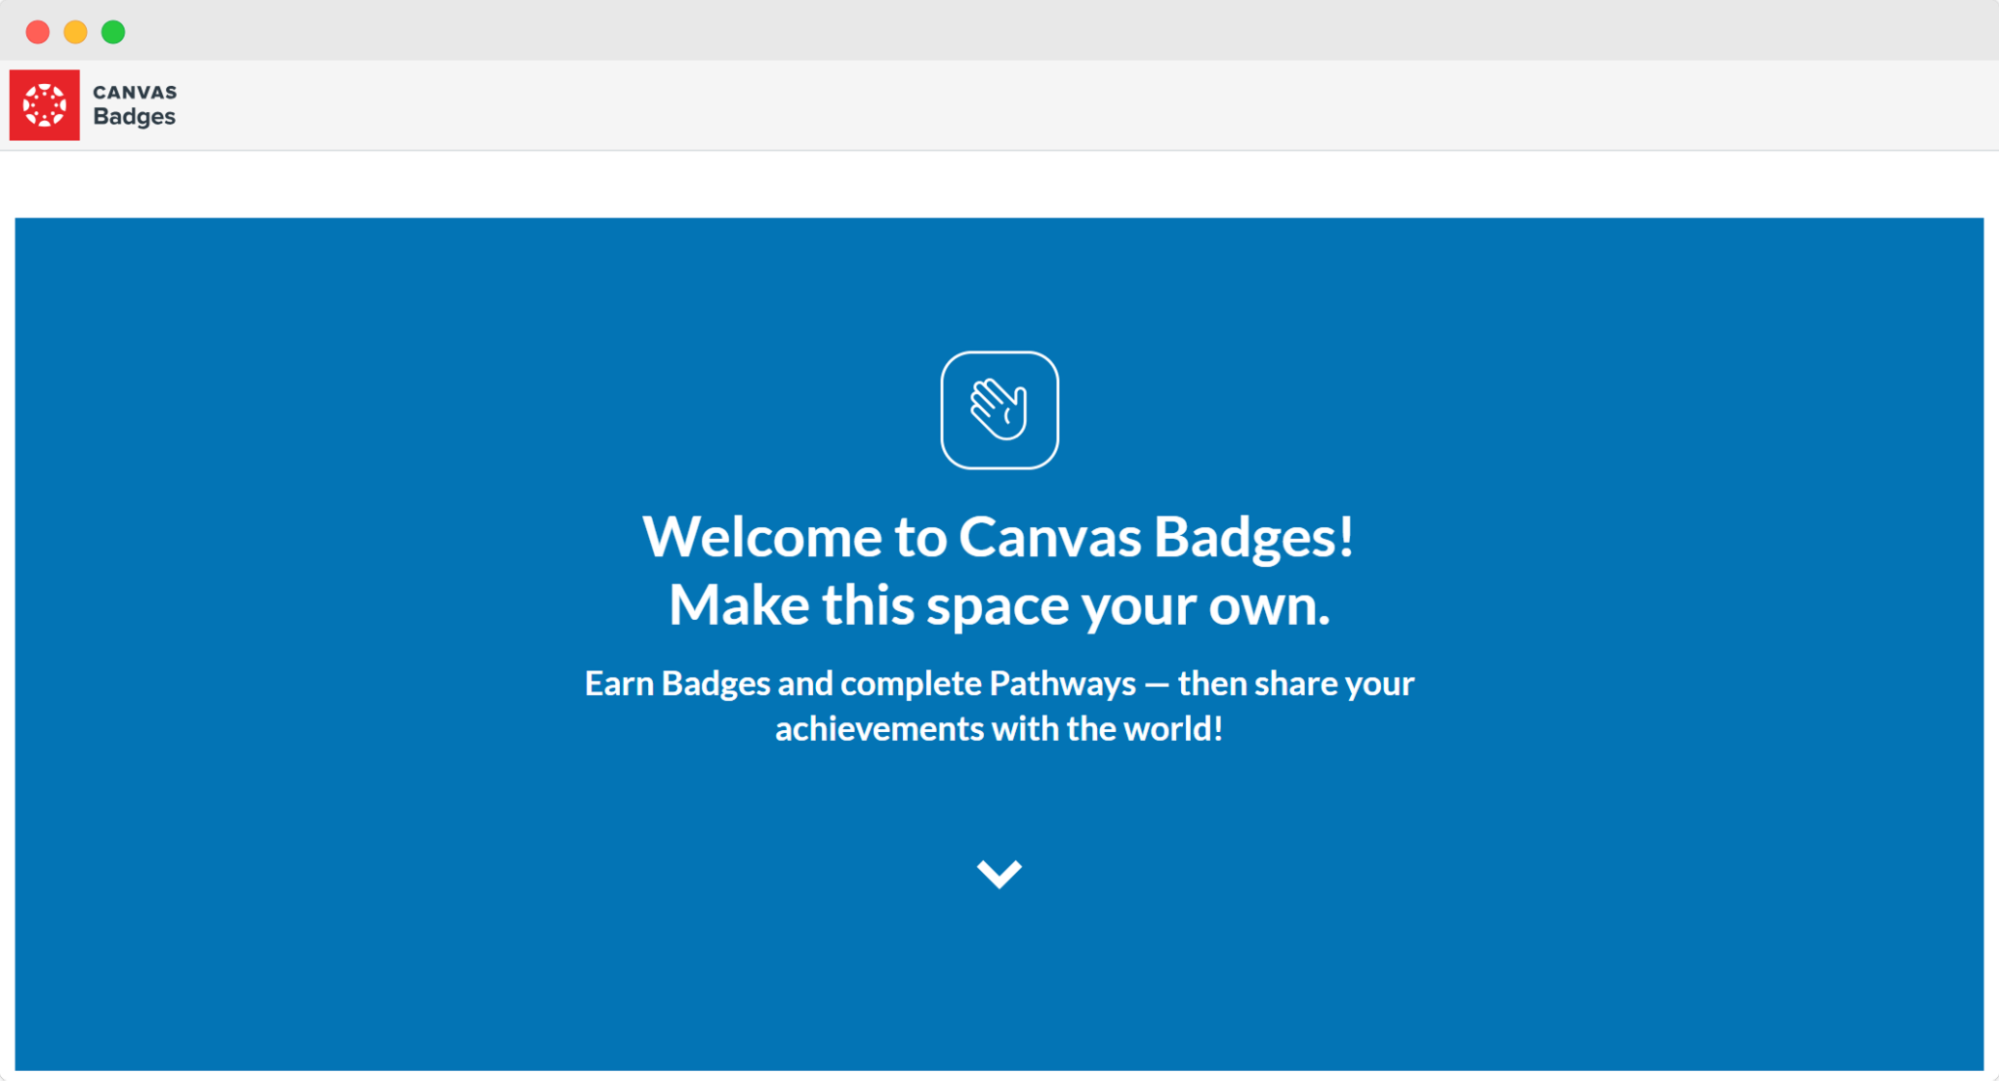Click the word "Pathways" in the subtitle
Viewport: 1999px width, 1081px height.
1062,683
